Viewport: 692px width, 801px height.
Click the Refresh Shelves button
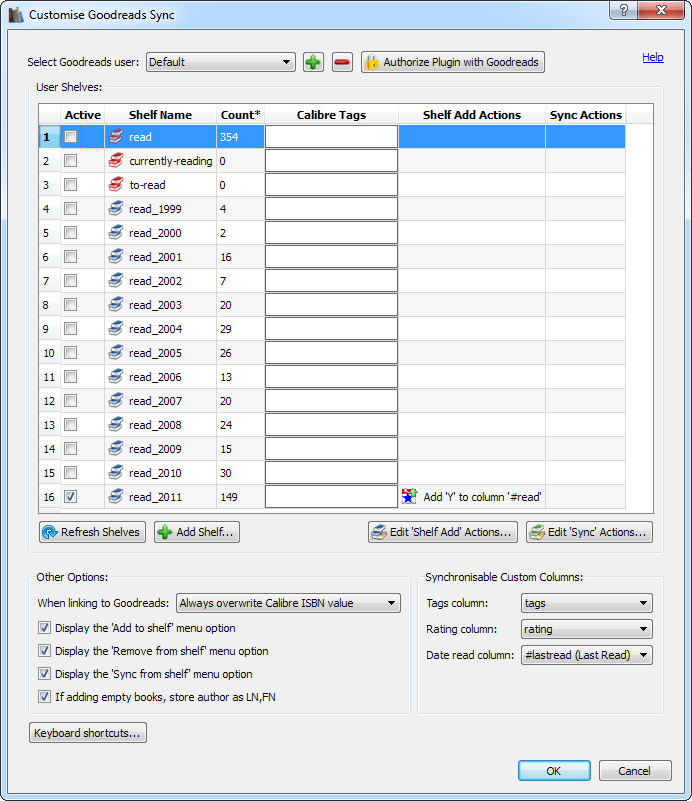point(92,532)
